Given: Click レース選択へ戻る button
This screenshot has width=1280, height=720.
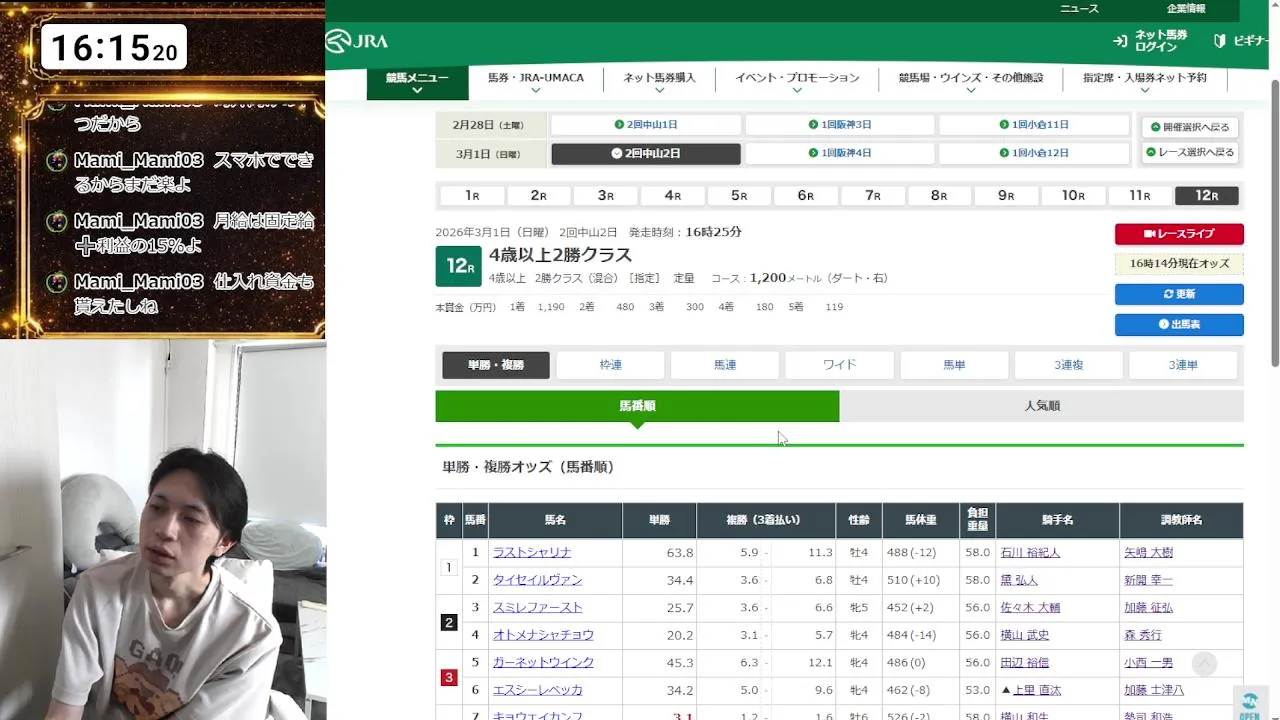Looking at the screenshot, I should pos(1190,153).
